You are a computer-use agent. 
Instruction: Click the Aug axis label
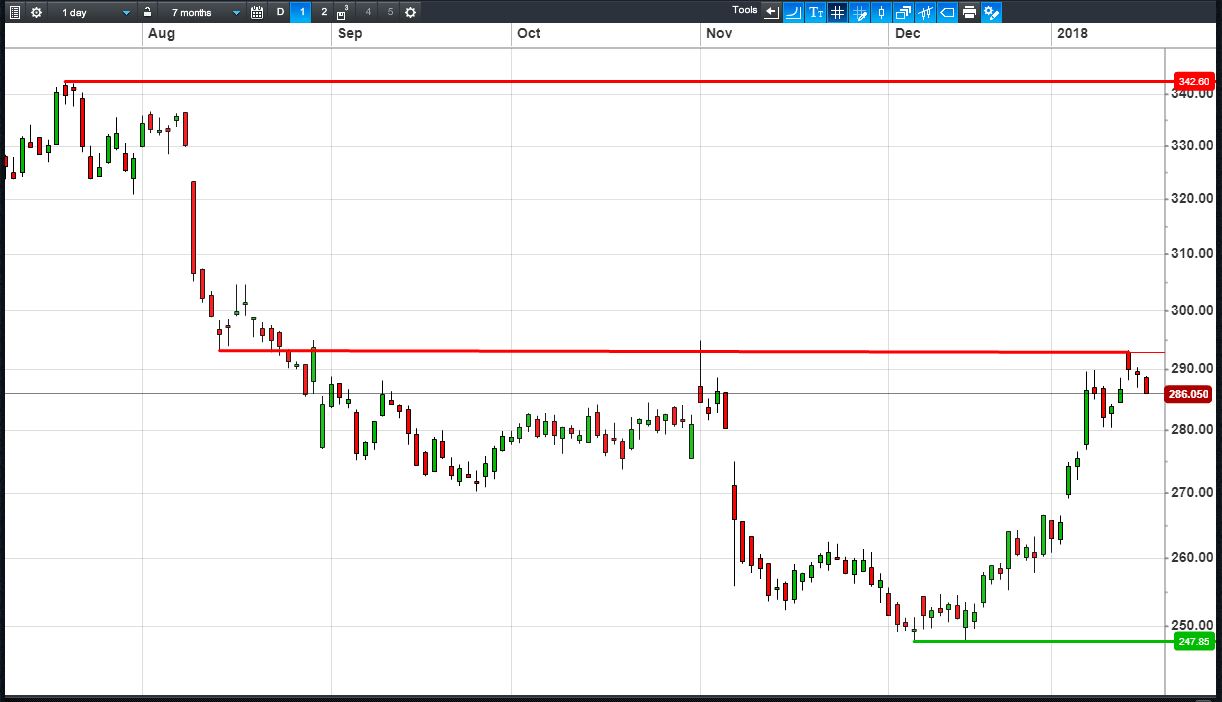click(160, 34)
